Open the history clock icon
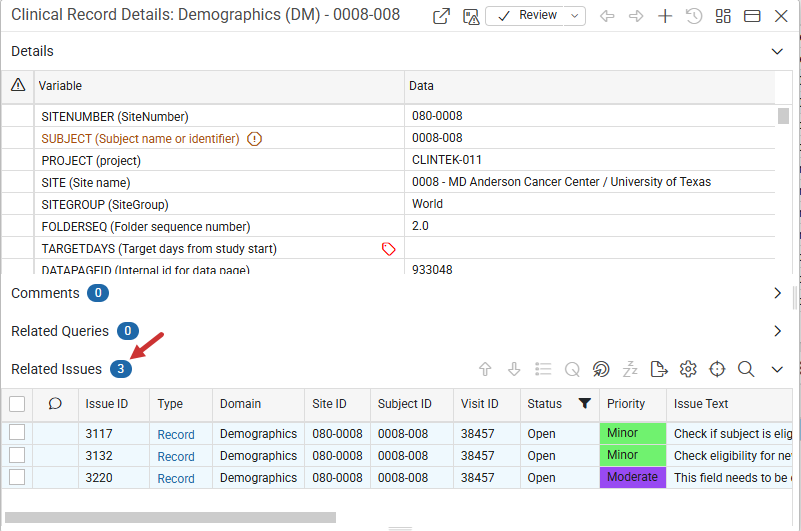 click(694, 16)
